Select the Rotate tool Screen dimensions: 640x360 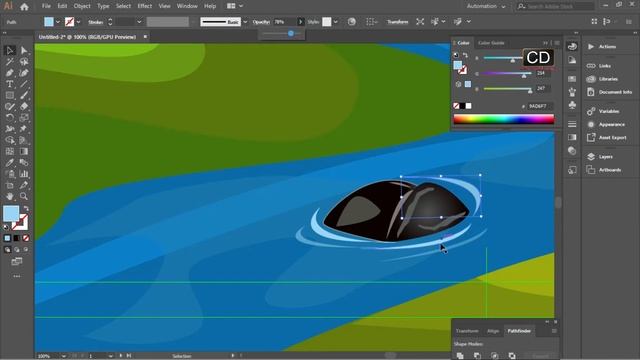pyautogui.click(x=10, y=118)
